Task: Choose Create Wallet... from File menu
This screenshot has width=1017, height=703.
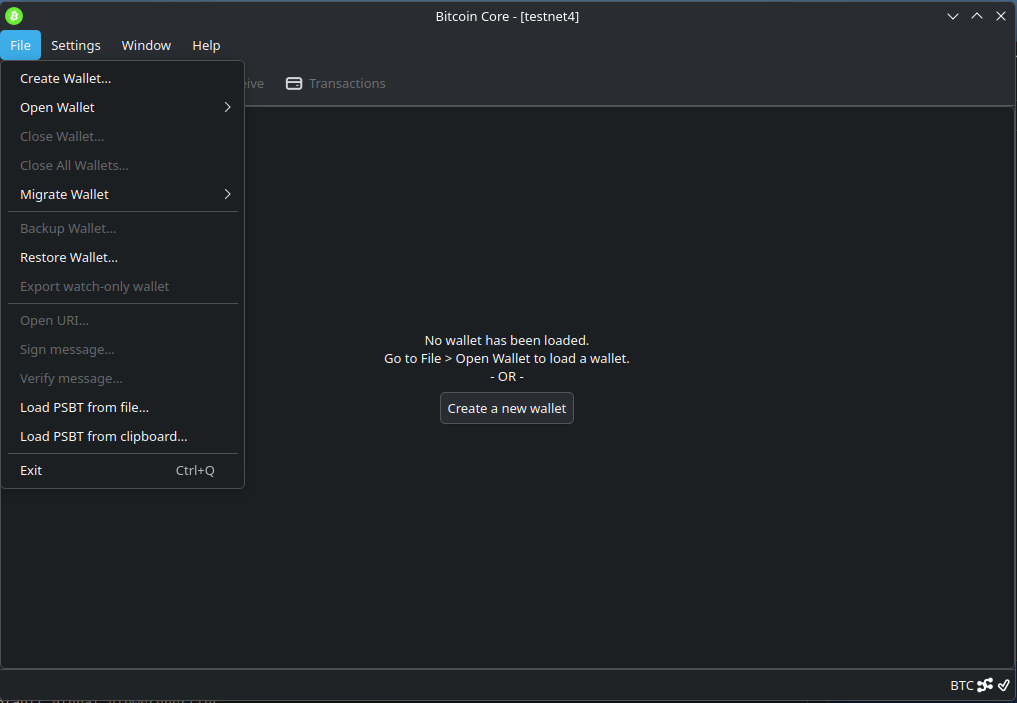Action: point(123,78)
